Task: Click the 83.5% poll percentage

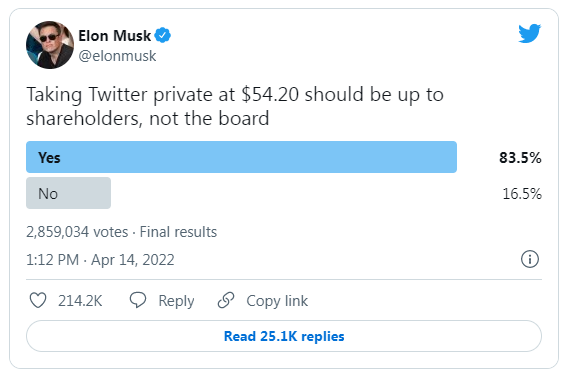Action: point(520,158)
